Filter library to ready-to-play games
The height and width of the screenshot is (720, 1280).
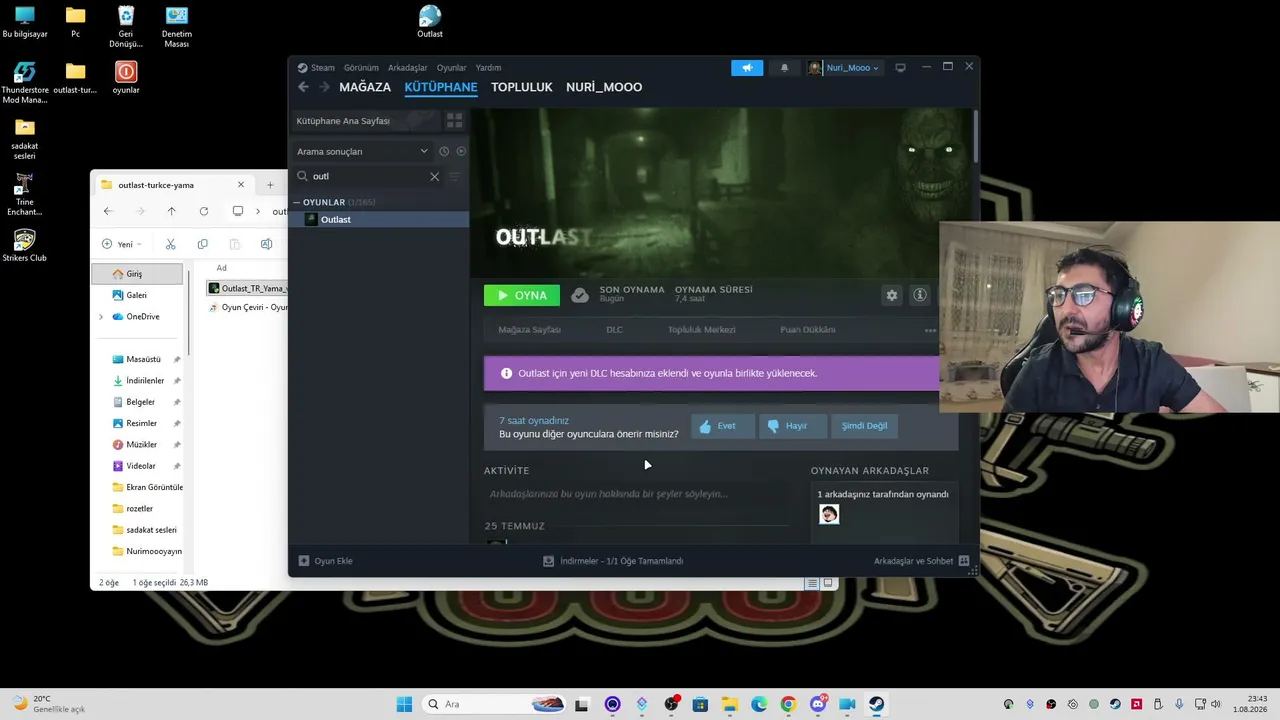tap(461, 151)
